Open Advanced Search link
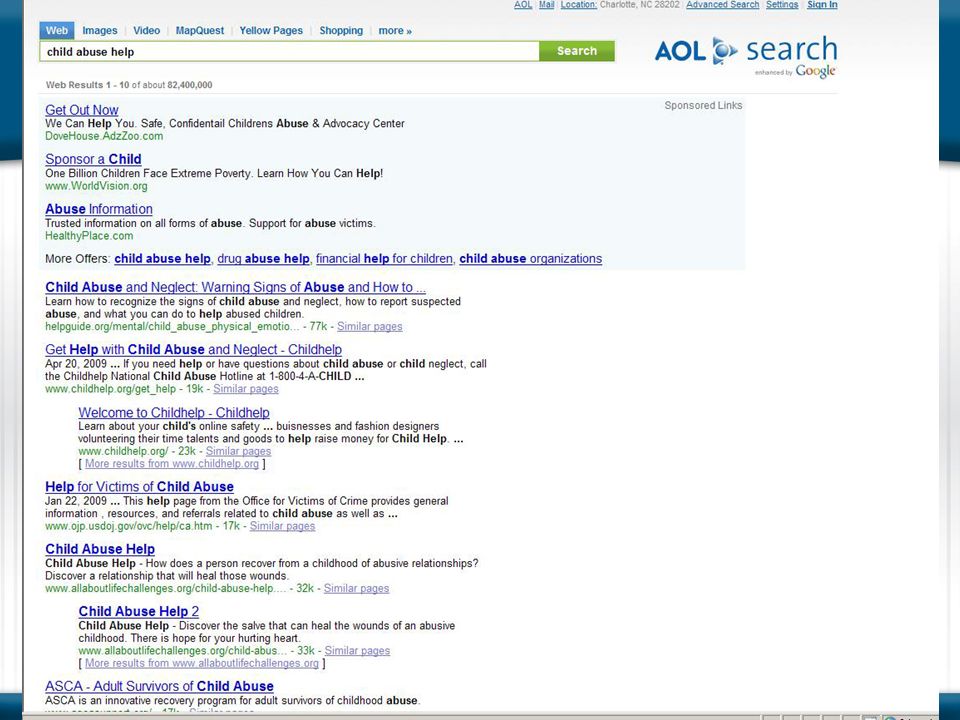Viewport: 960px width, 720px height. click(x=722, y=5)
